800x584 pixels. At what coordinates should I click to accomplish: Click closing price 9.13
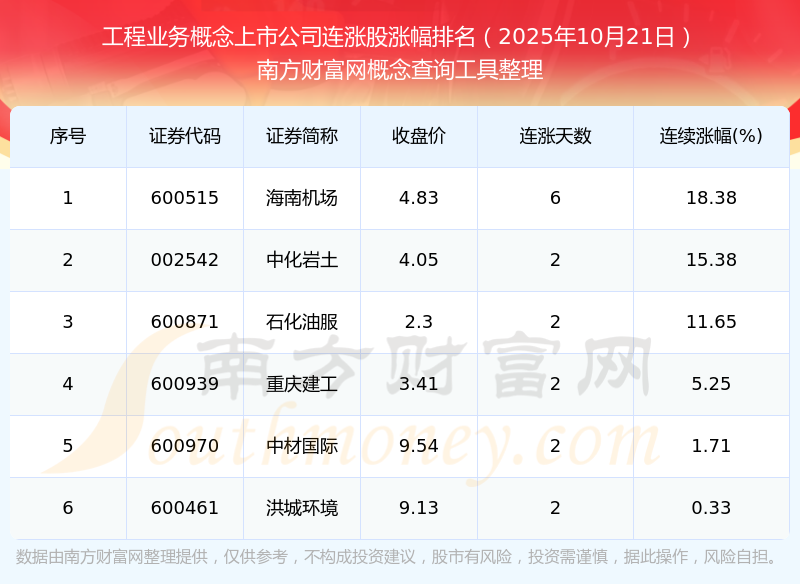419,508
